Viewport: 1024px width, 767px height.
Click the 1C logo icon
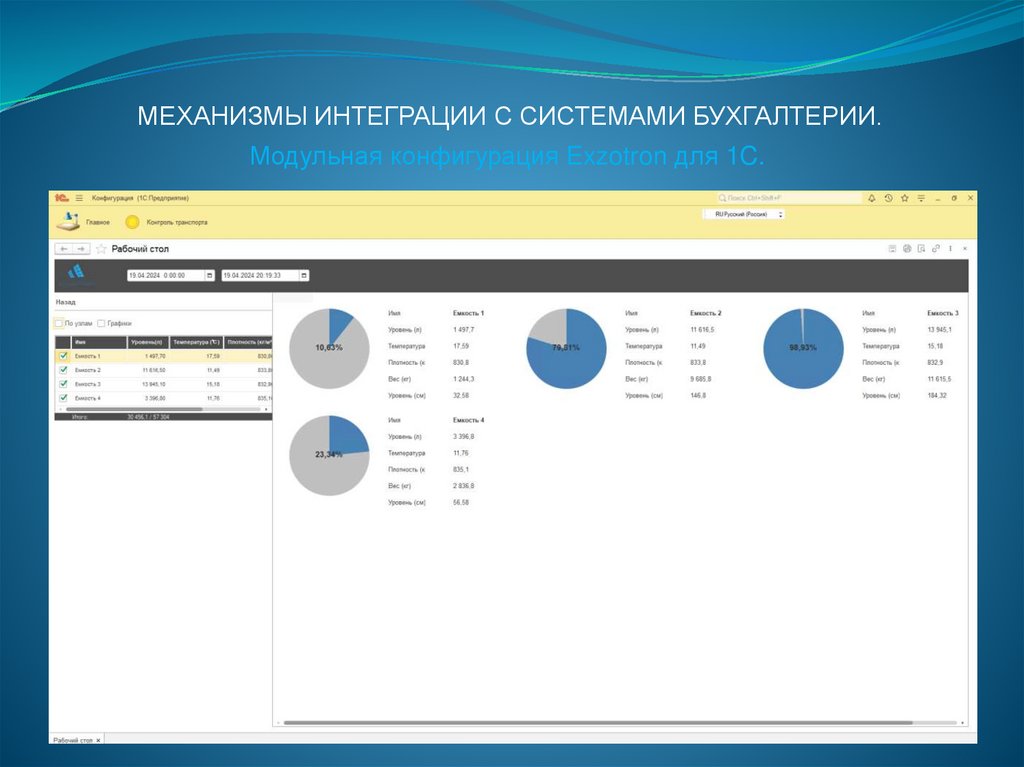[61, 197]
